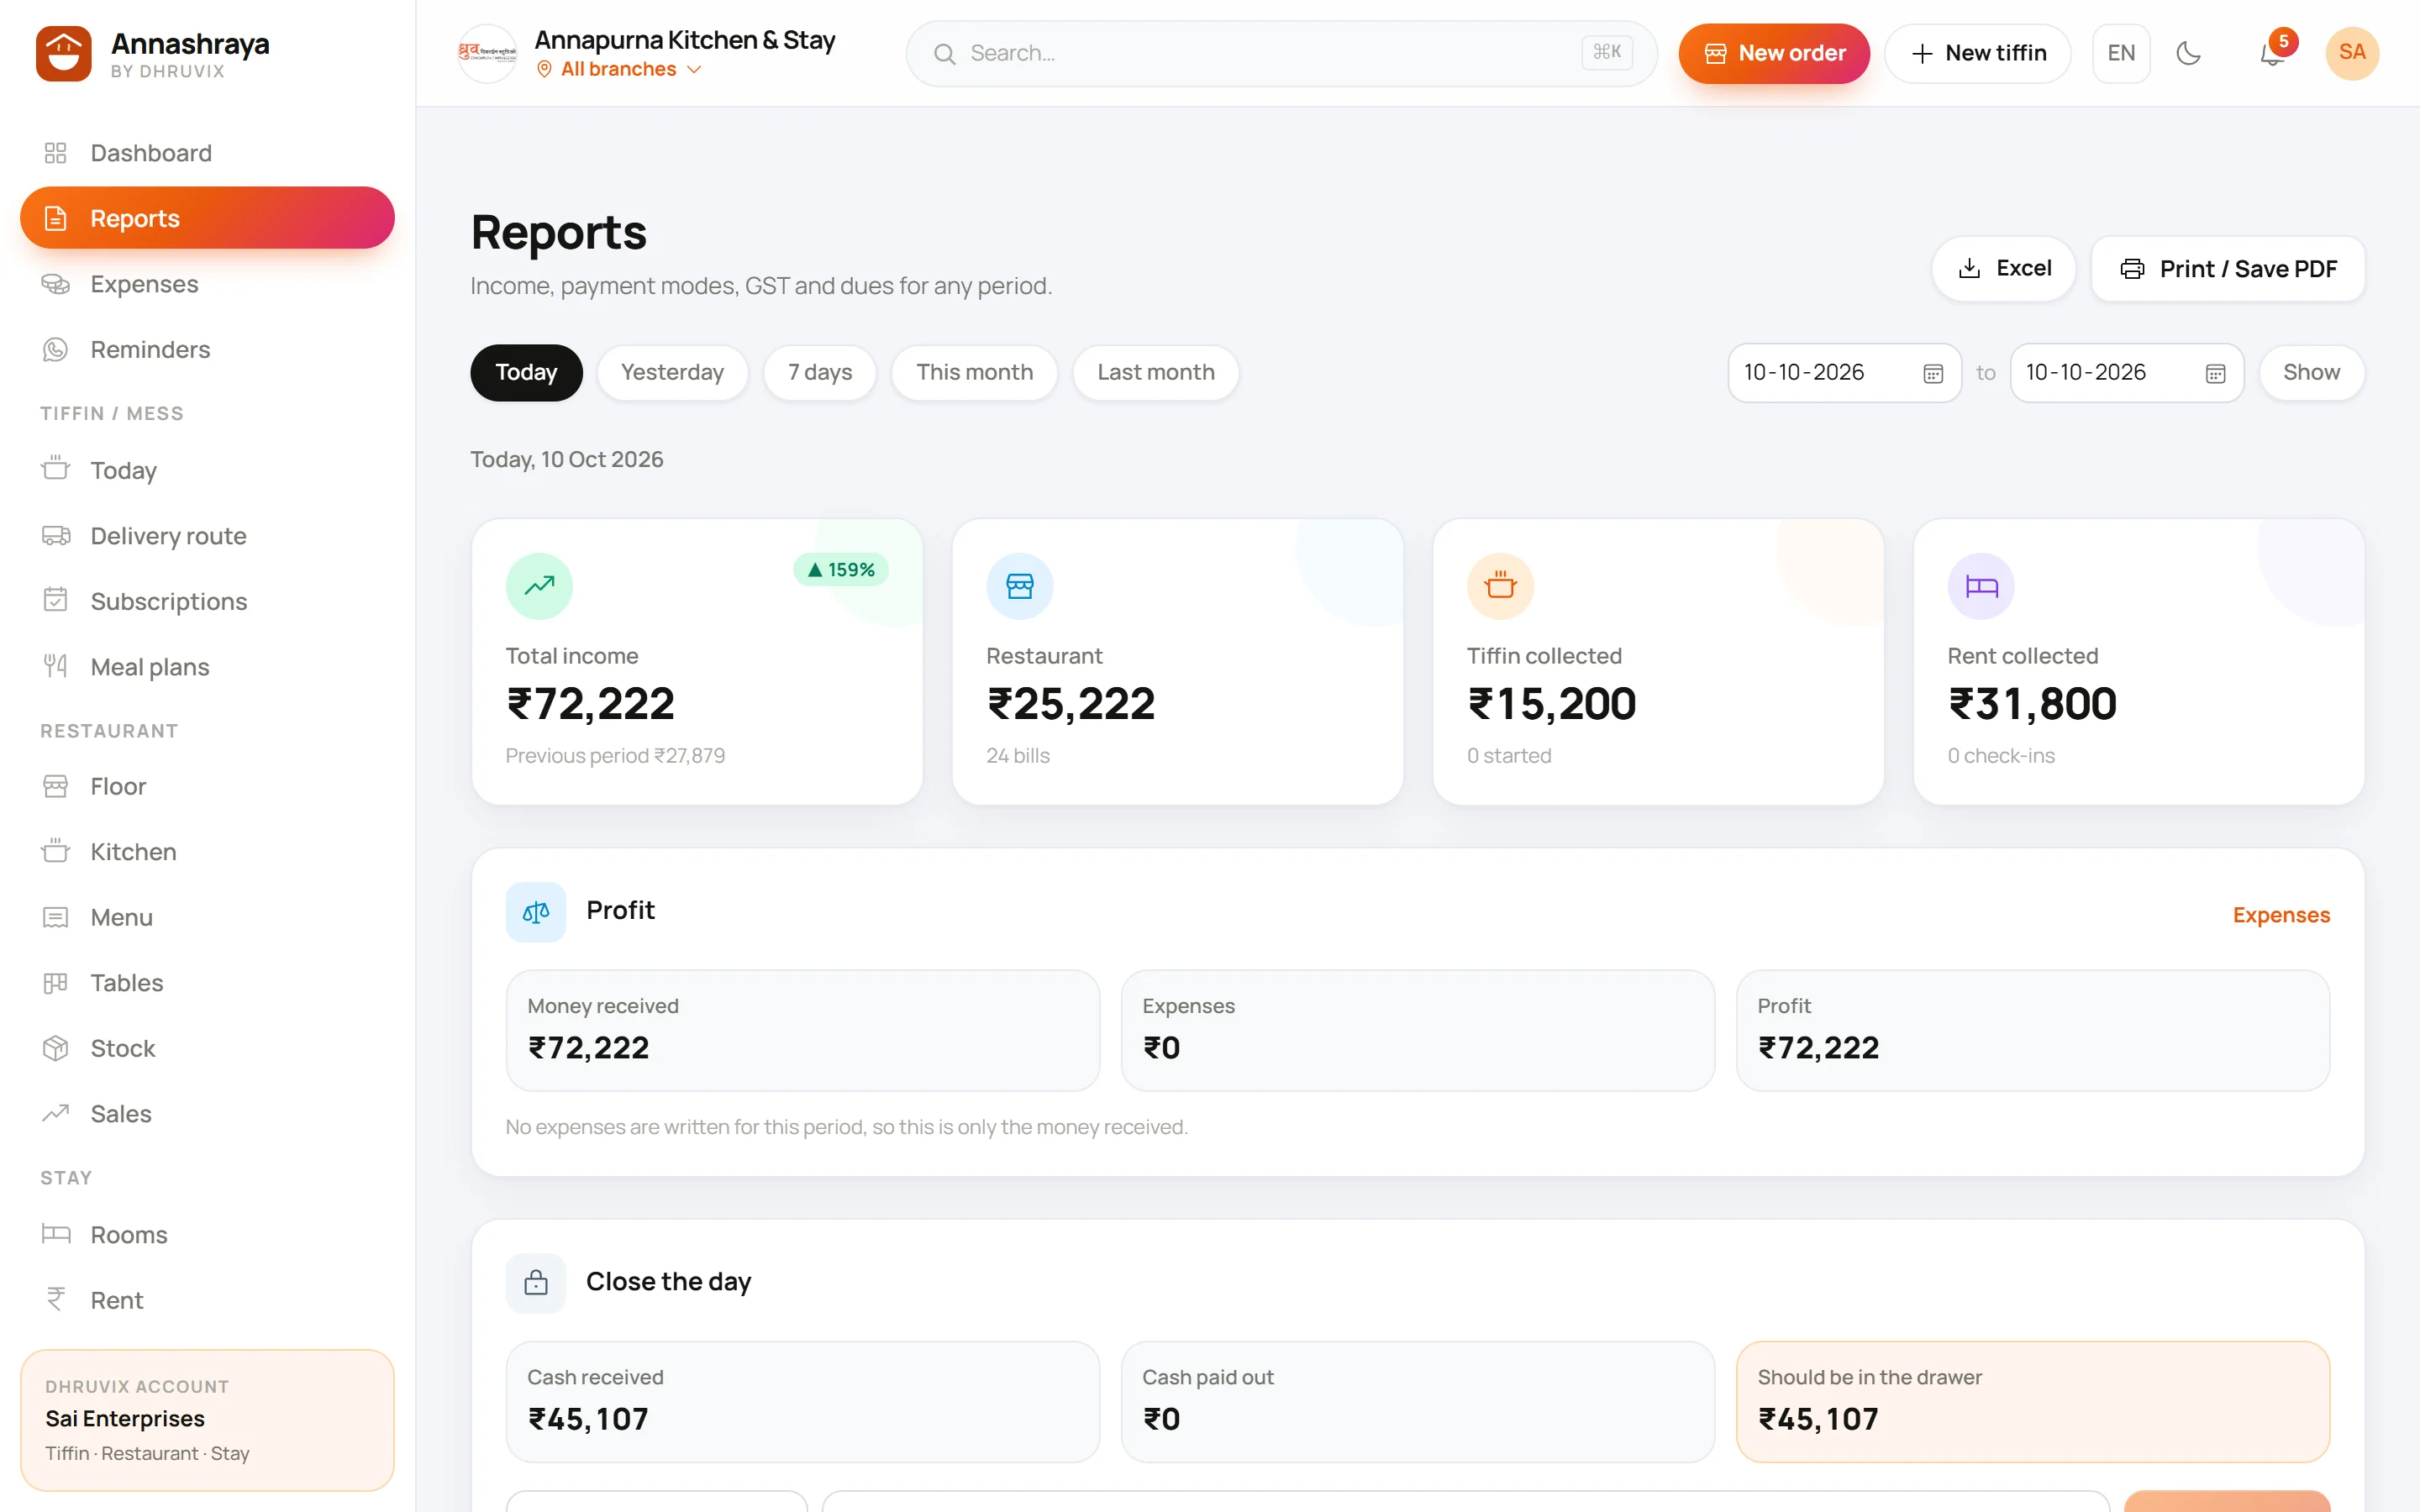Open Kitchen page

coord(207,851)
